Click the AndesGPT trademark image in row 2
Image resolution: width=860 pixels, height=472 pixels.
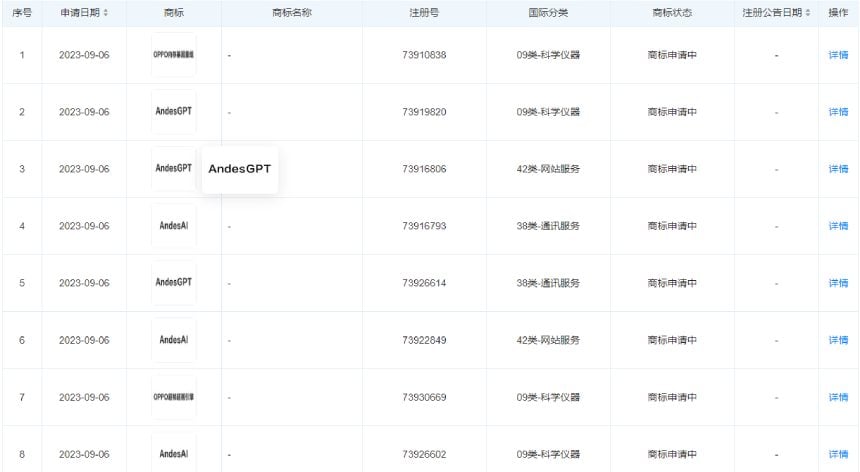point(173,112)
